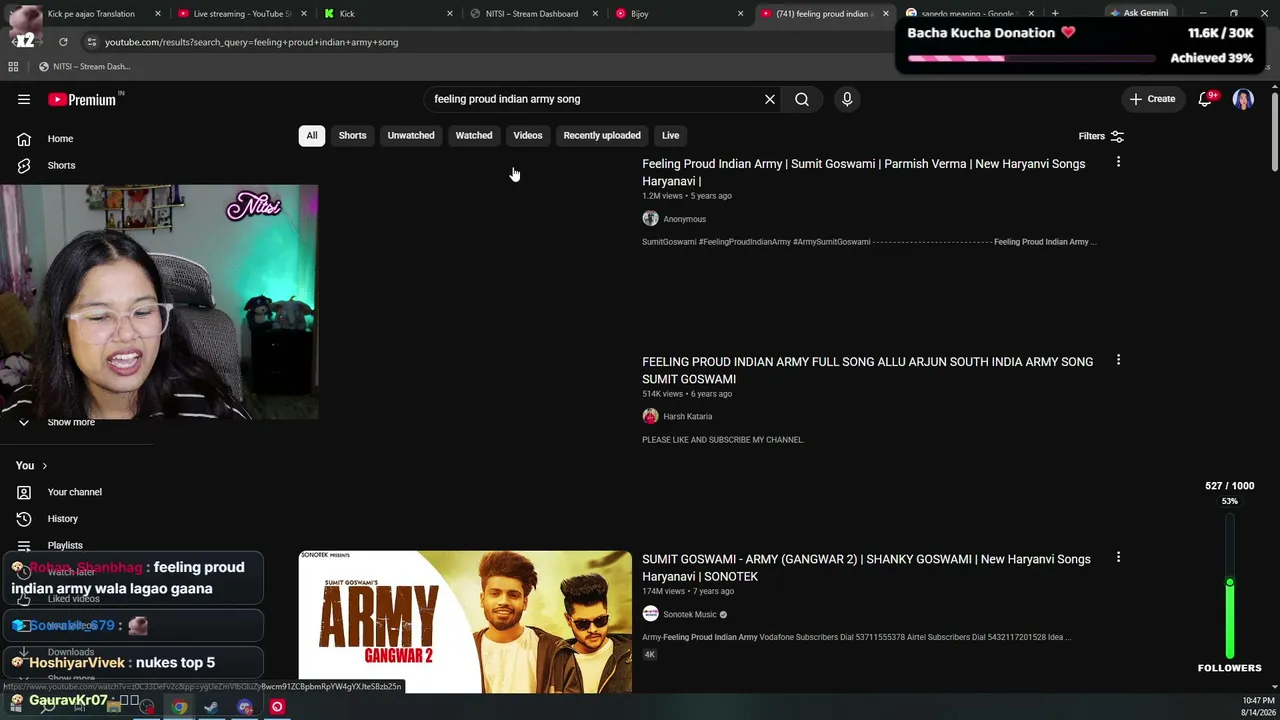Open the YouTube guide hamburger menu
The image size is (1280, 720).
[24, 99]
